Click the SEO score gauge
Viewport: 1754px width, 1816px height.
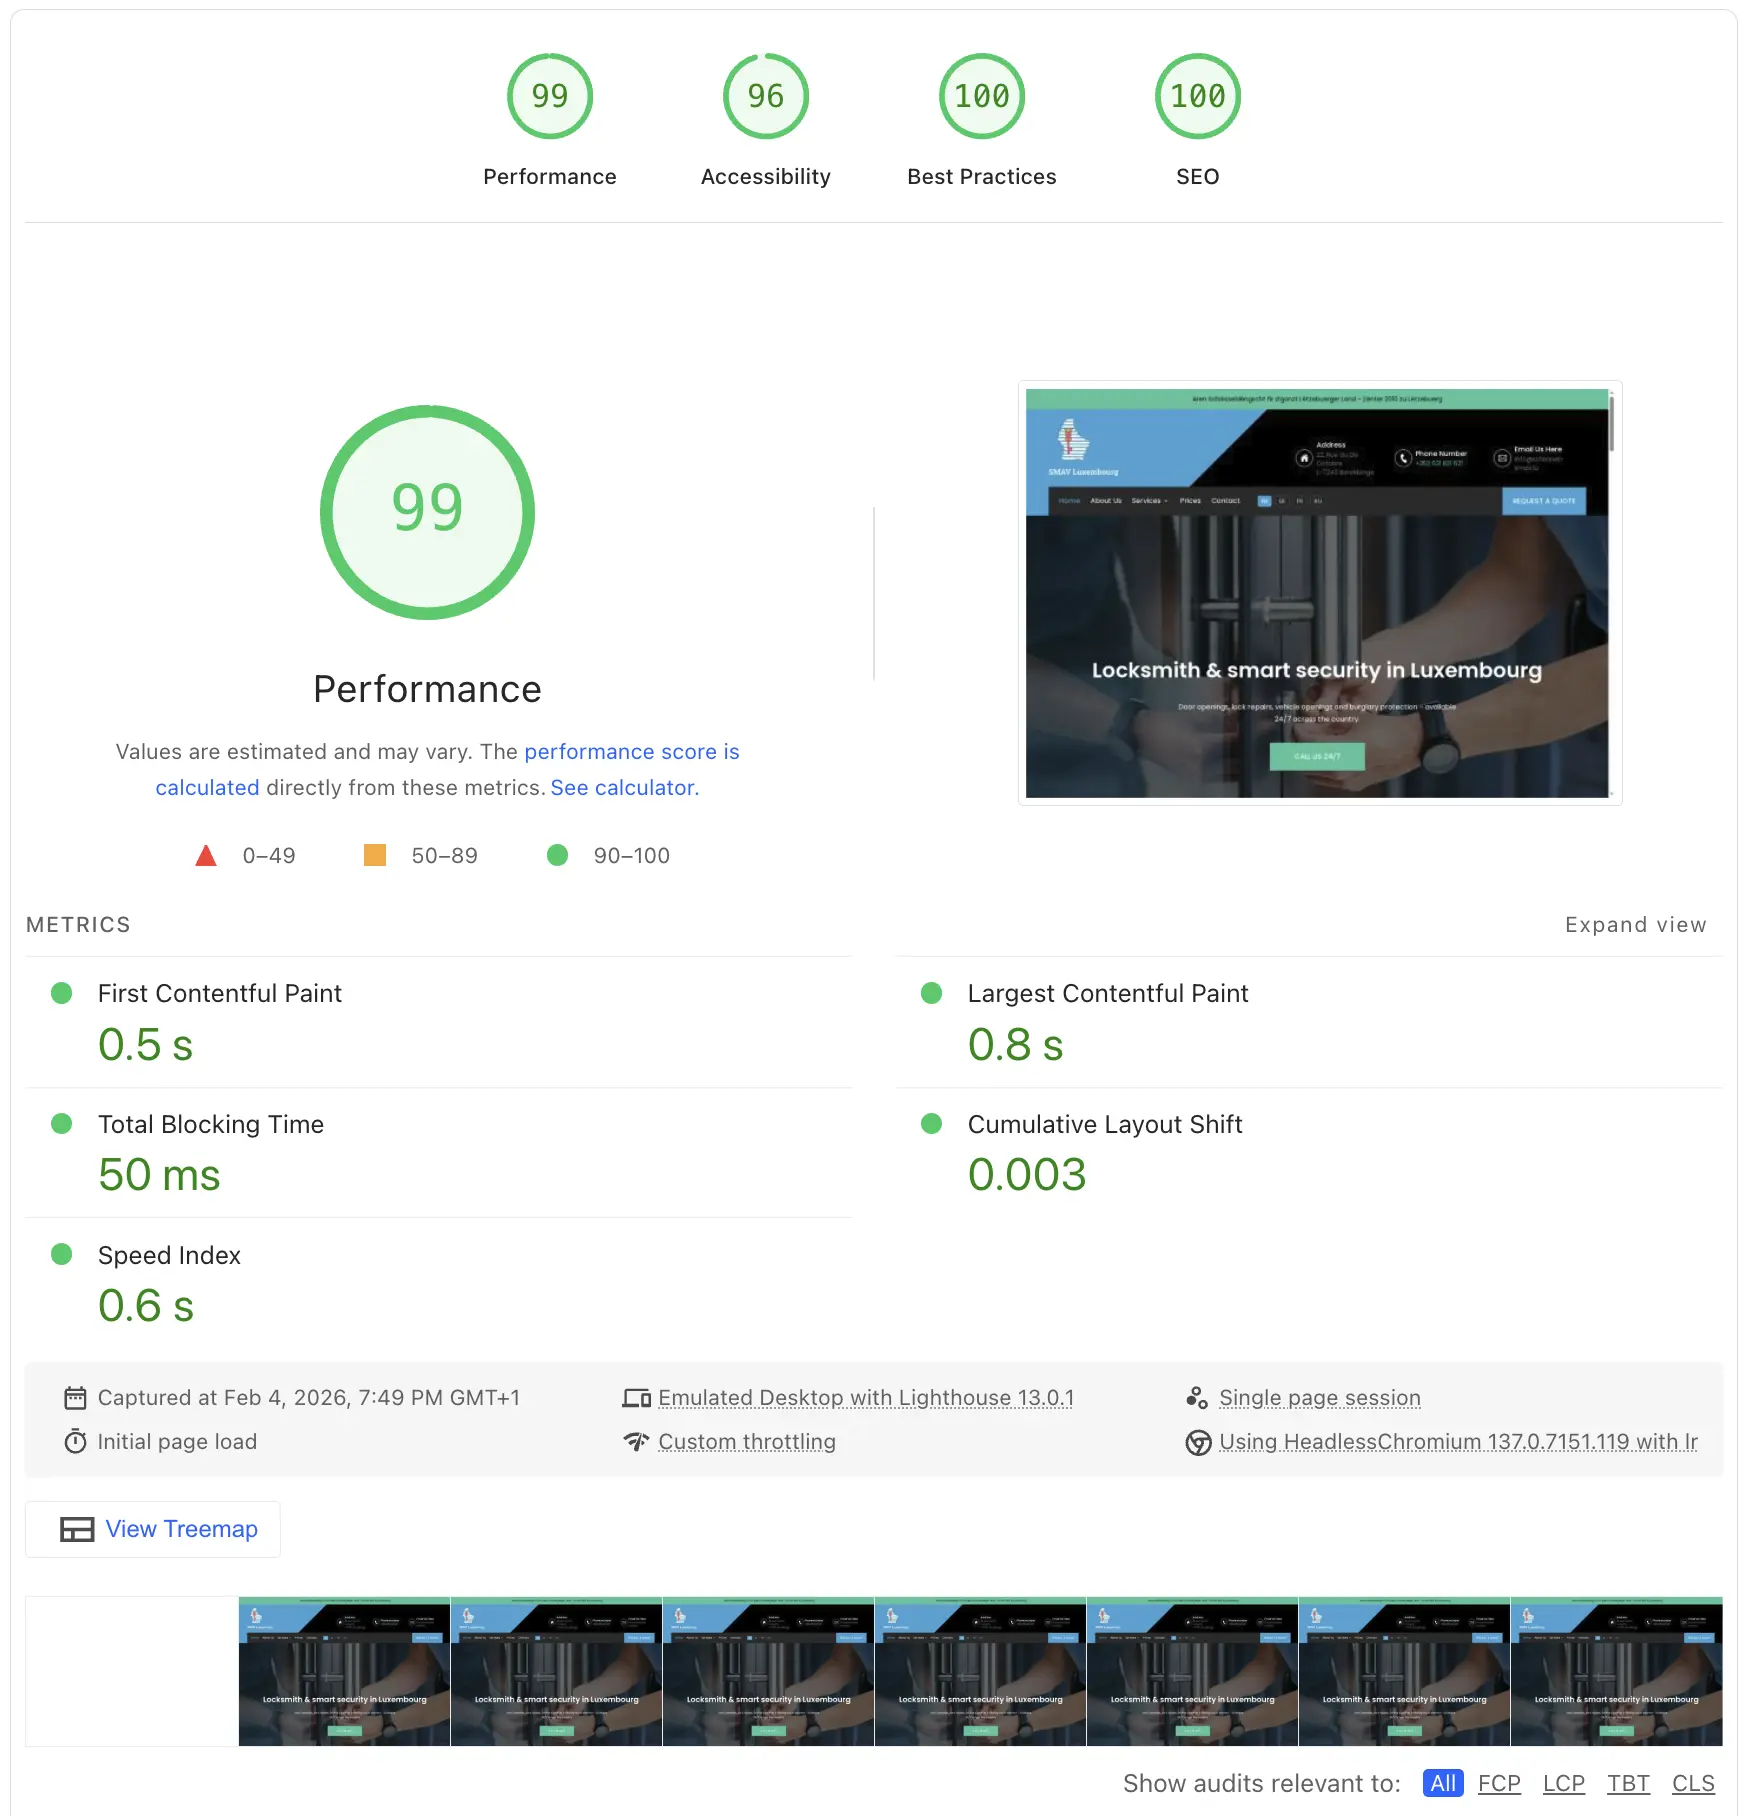(1197, 95)
